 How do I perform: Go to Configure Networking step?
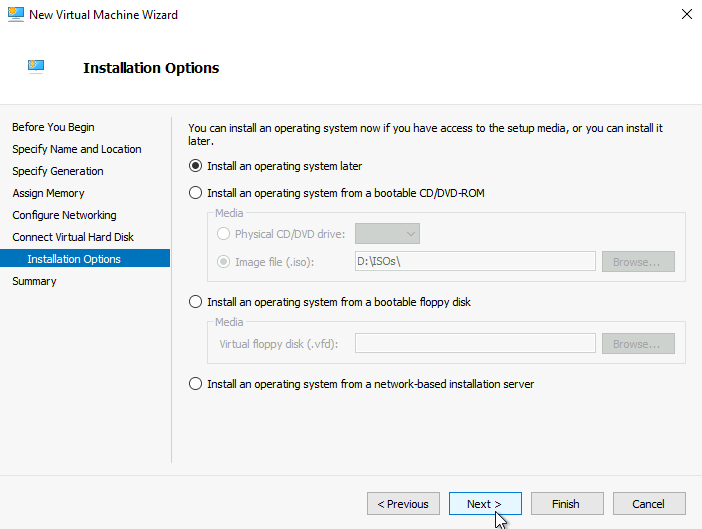point(64,215)
